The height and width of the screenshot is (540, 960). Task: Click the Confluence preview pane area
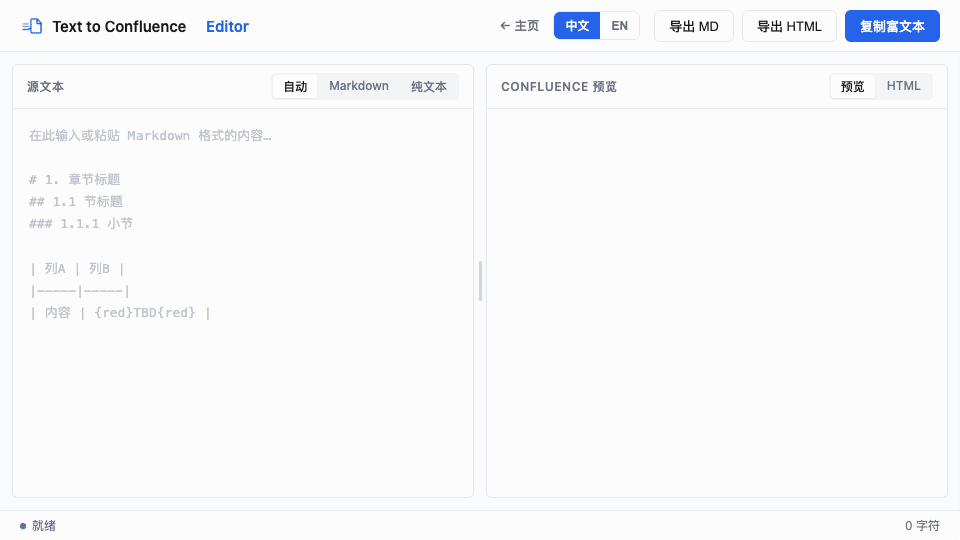coord(717,303)
